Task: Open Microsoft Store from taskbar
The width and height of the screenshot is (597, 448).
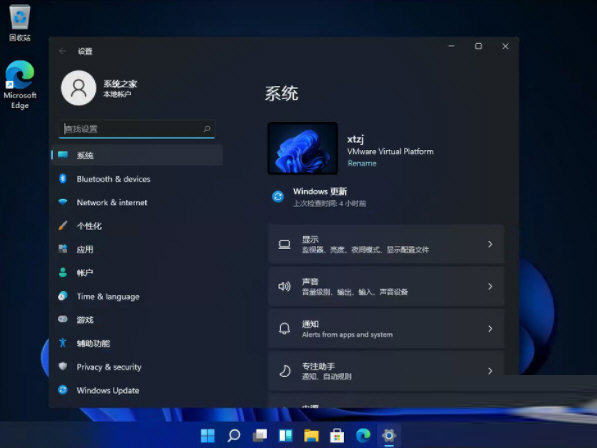Action: [x=337, y=435]
